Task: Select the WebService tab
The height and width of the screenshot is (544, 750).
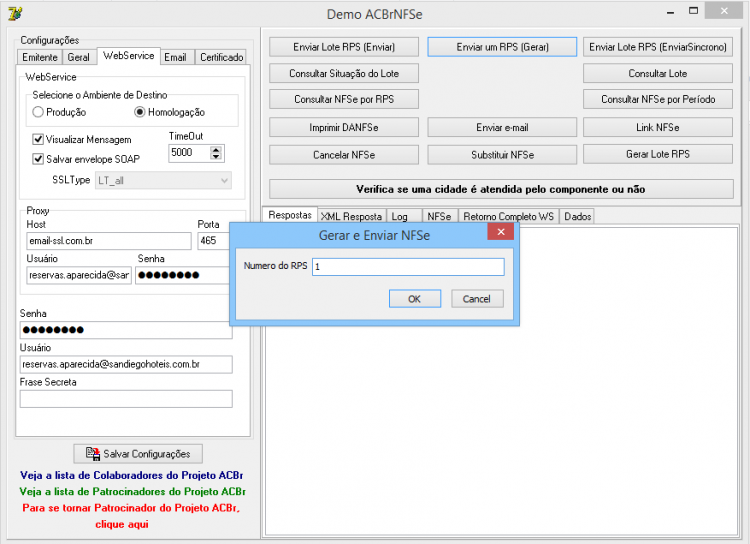Action: tap(129, 56)
